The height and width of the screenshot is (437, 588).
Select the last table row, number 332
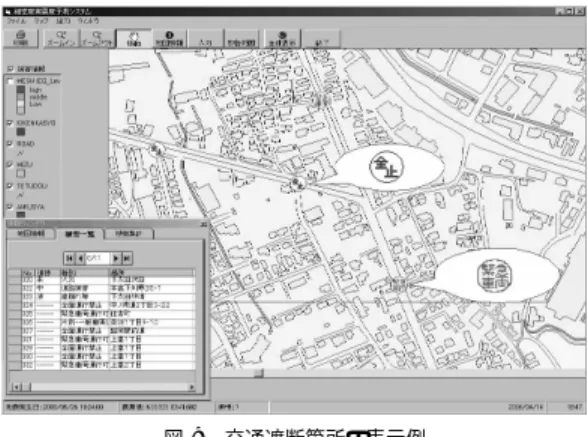pyautogui.click(x=101, y=365)
